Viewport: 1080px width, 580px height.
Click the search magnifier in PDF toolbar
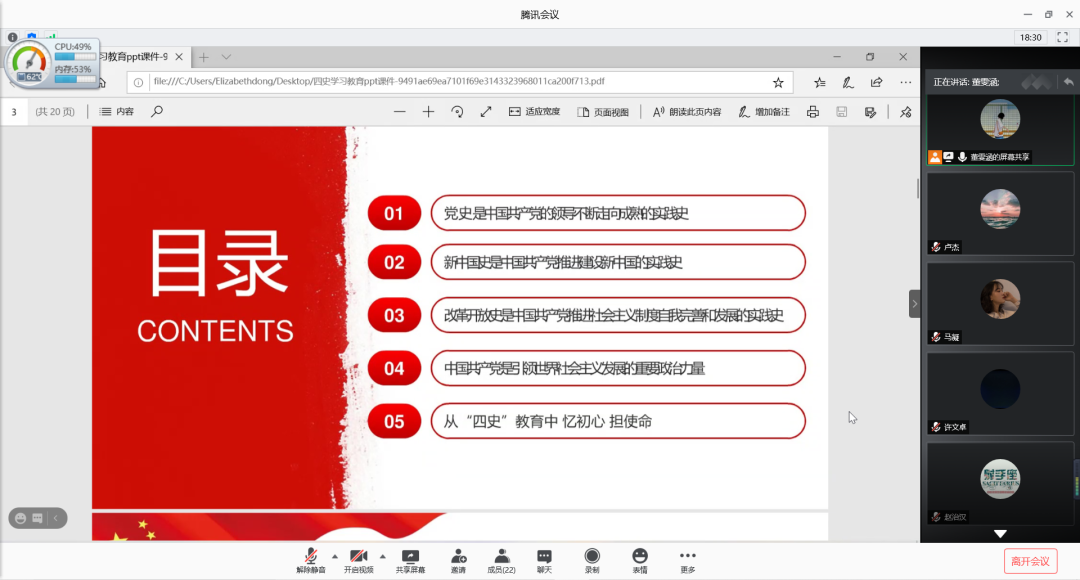[157, 112]
